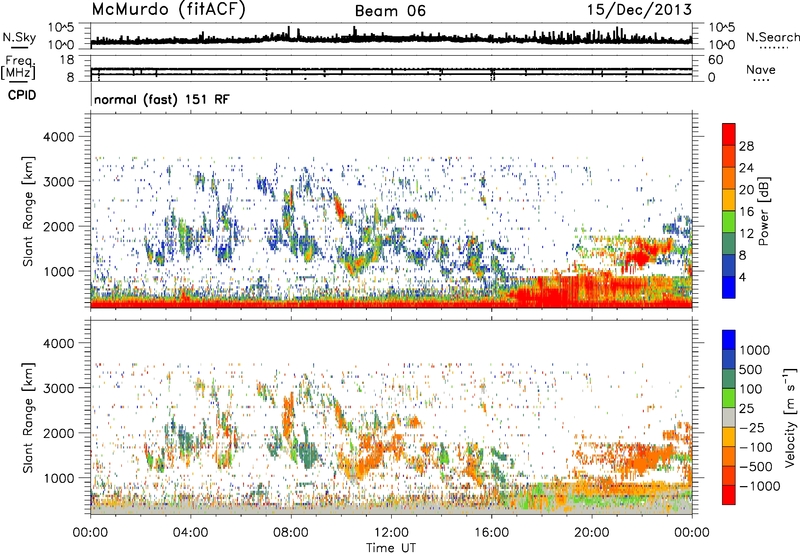
Task: Click the red top segment of Power colorbar
Action: [729, 134]
